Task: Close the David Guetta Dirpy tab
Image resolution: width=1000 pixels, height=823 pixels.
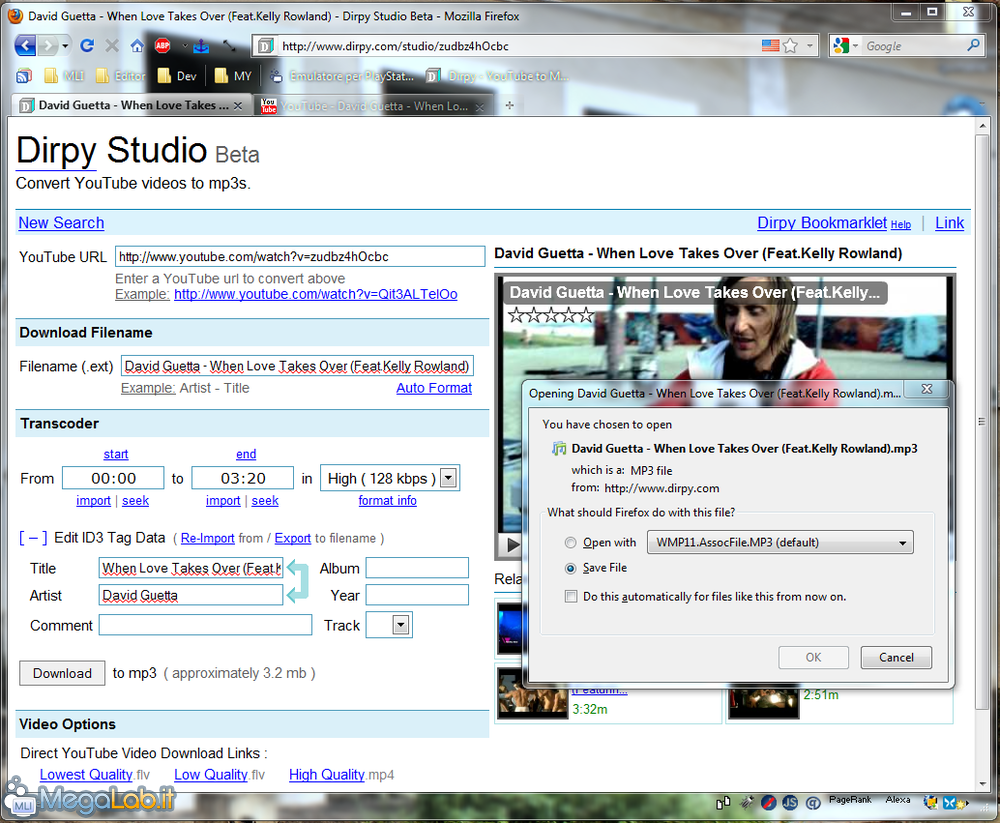Action: [238, 106]
